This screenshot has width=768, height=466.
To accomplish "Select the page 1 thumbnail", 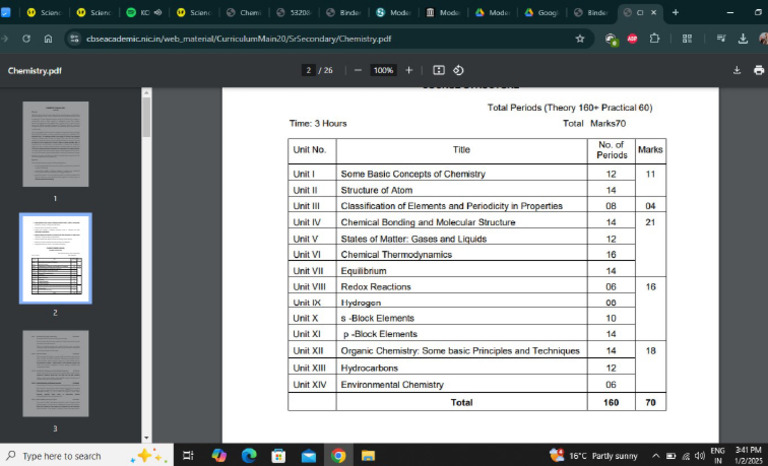I will pos(55,145).
